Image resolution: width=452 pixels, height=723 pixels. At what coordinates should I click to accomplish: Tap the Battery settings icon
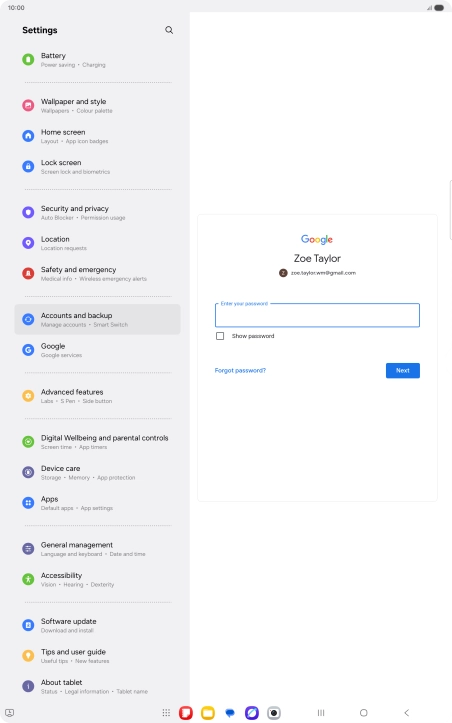point(28,59)
